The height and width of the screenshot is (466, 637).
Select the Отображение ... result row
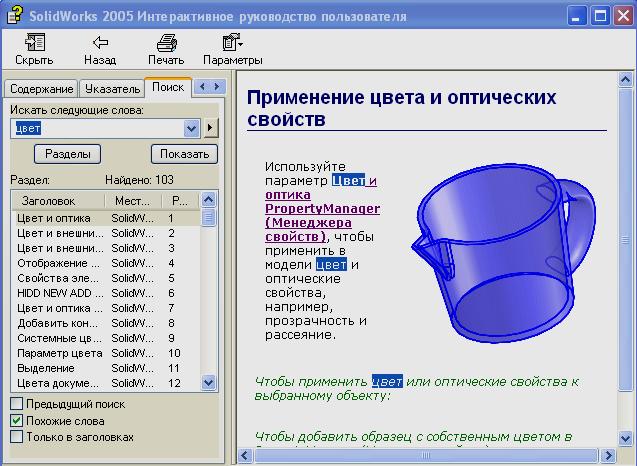(x=106, y=263)
